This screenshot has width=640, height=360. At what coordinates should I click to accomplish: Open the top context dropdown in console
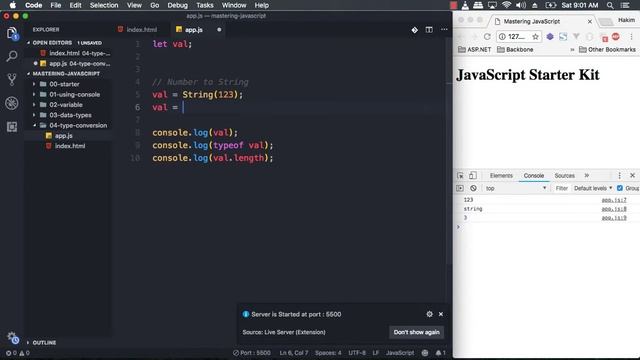516,188
